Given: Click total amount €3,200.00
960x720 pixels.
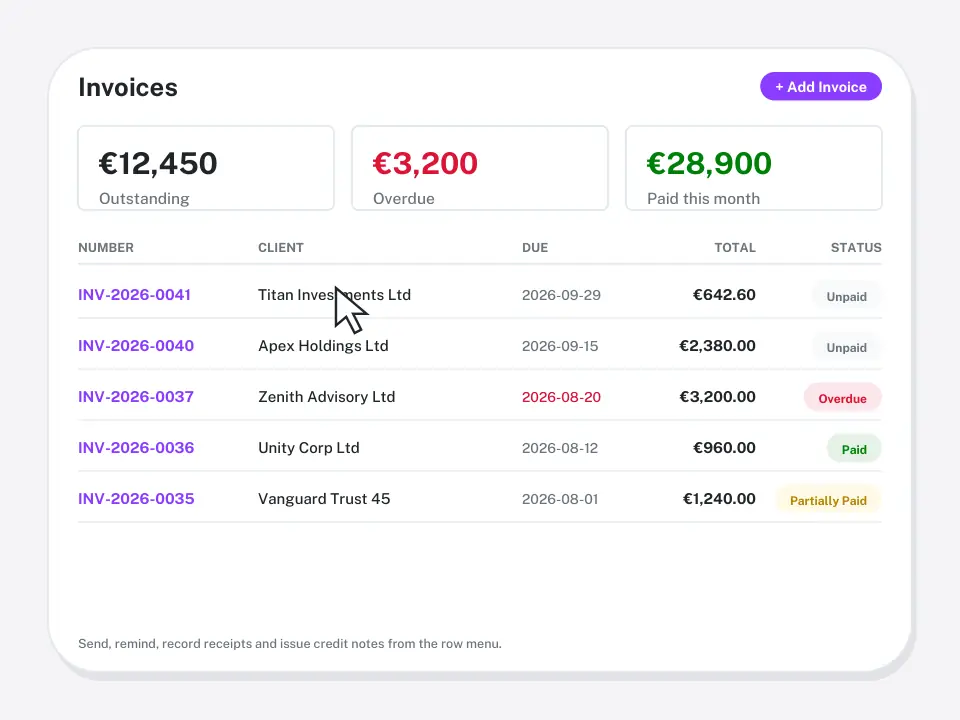Looking at the screenshot, I should click(x=718, y=397).
